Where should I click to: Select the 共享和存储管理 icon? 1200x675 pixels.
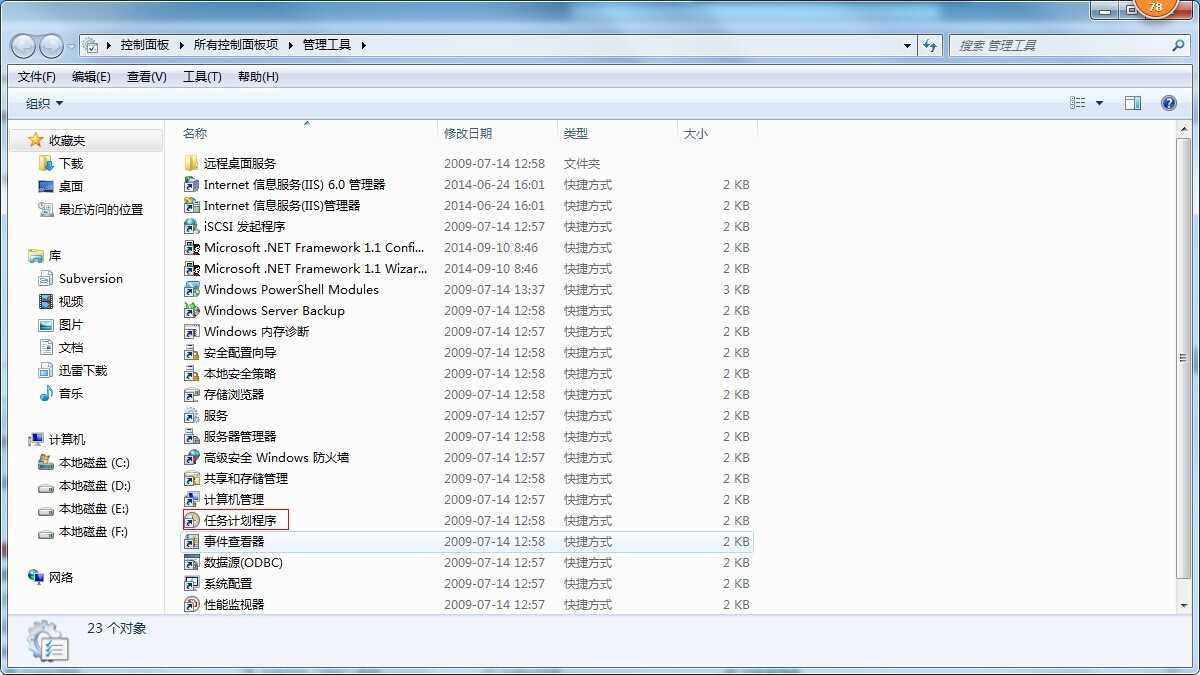pos(192,478)
